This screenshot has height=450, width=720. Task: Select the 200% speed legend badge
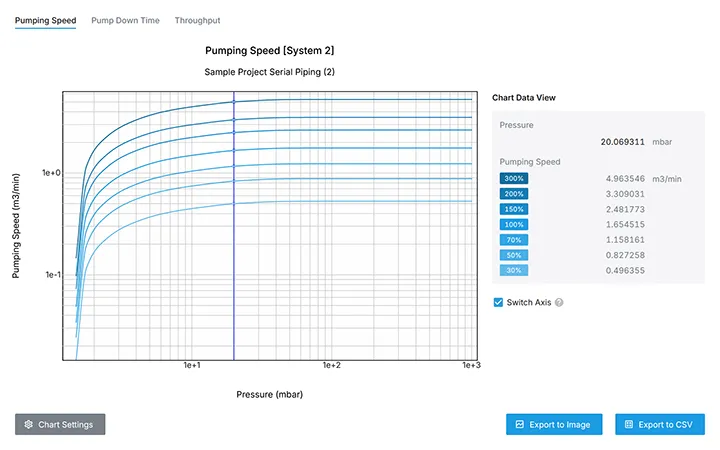pos(514,194)
